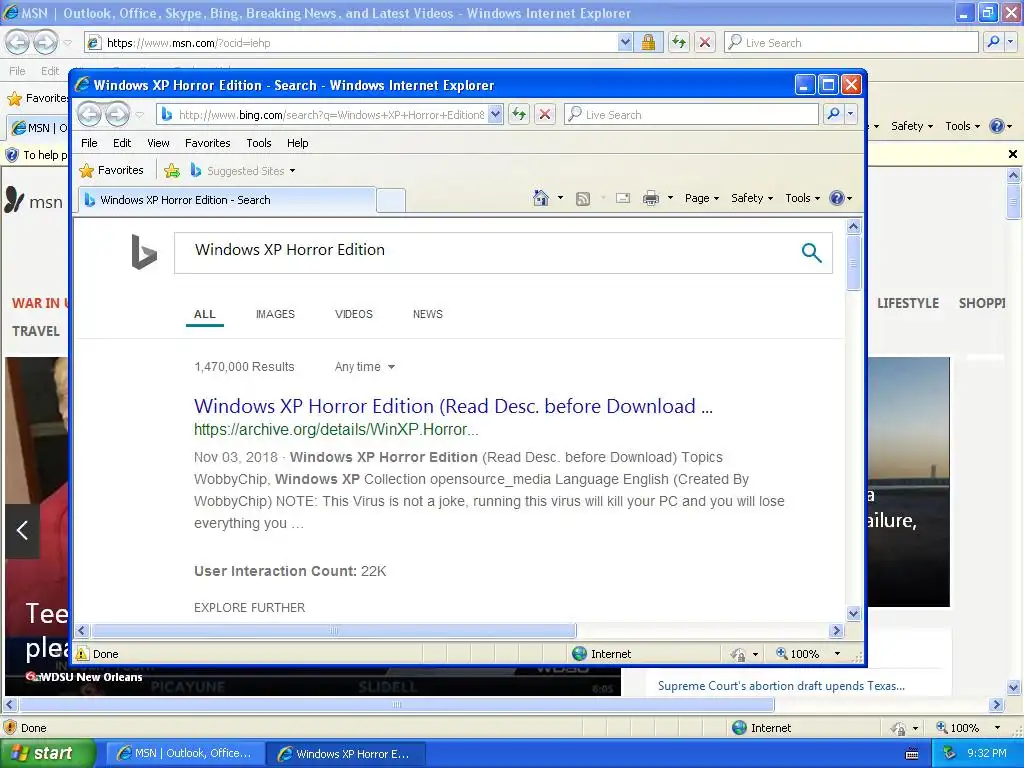
Task: Open Edit menu in Bing window
Action: [122, 143]
